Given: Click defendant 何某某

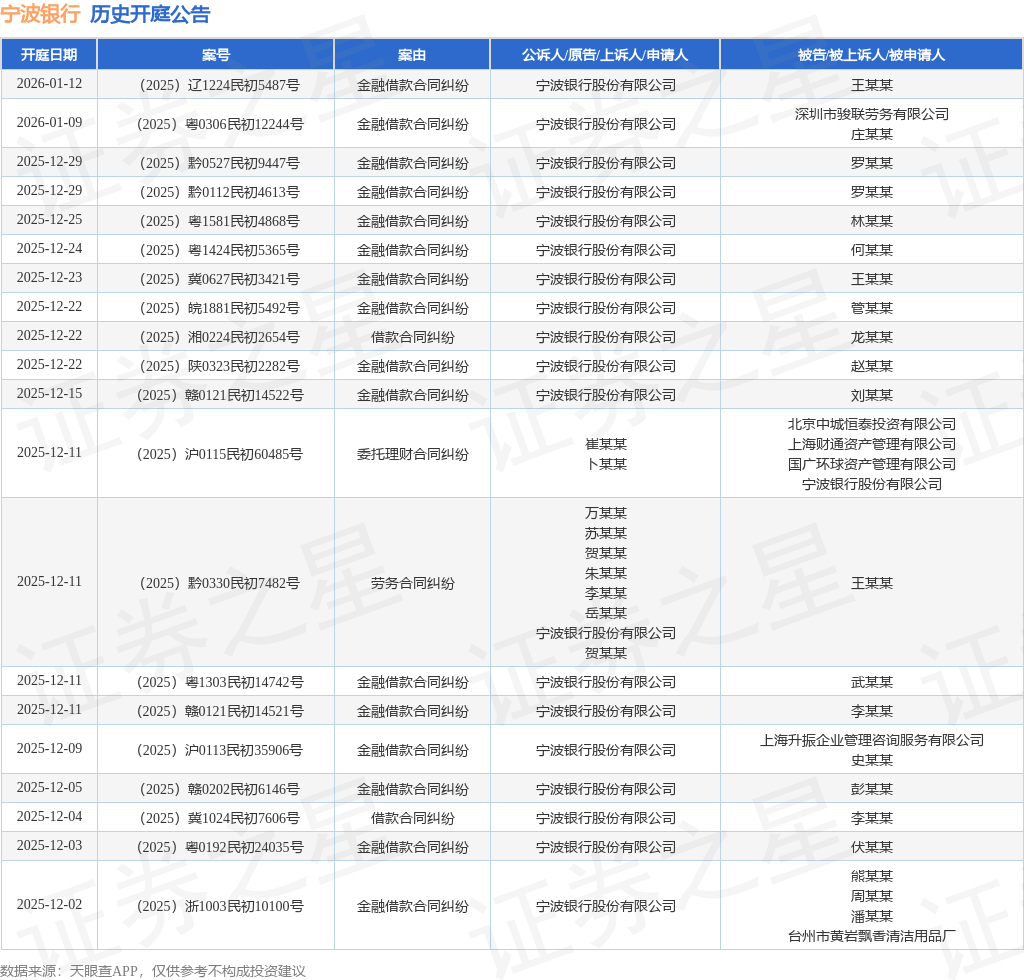Looking at the screenshot, I should pos(872,250).
